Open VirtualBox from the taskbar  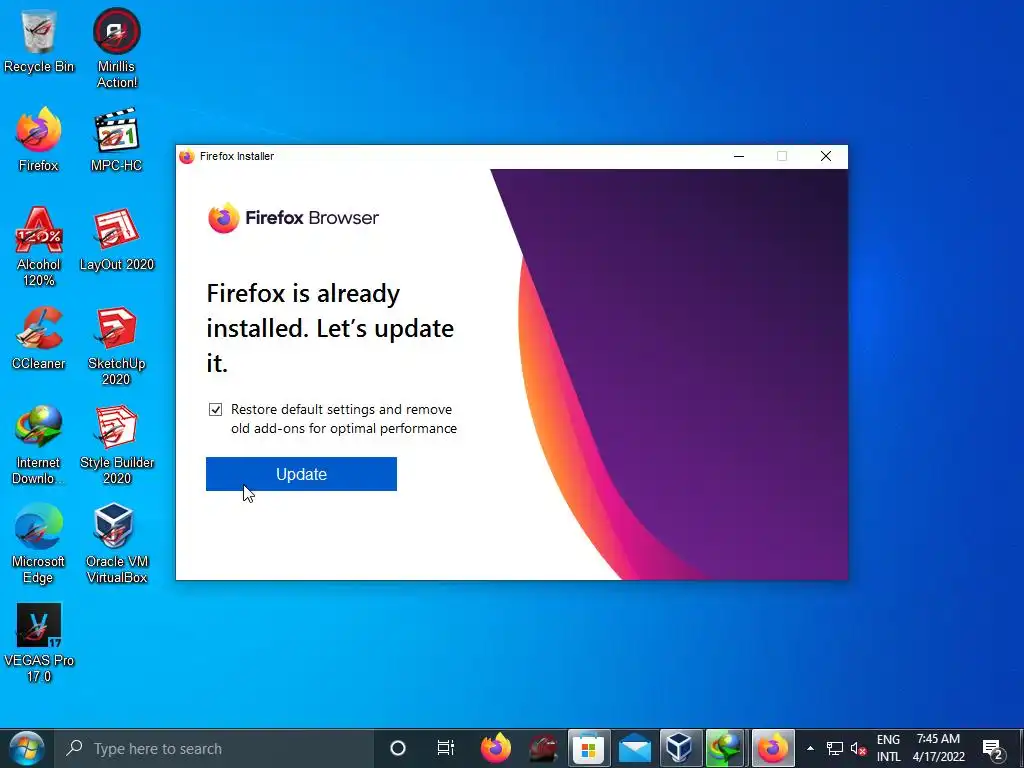pos(680,748)
